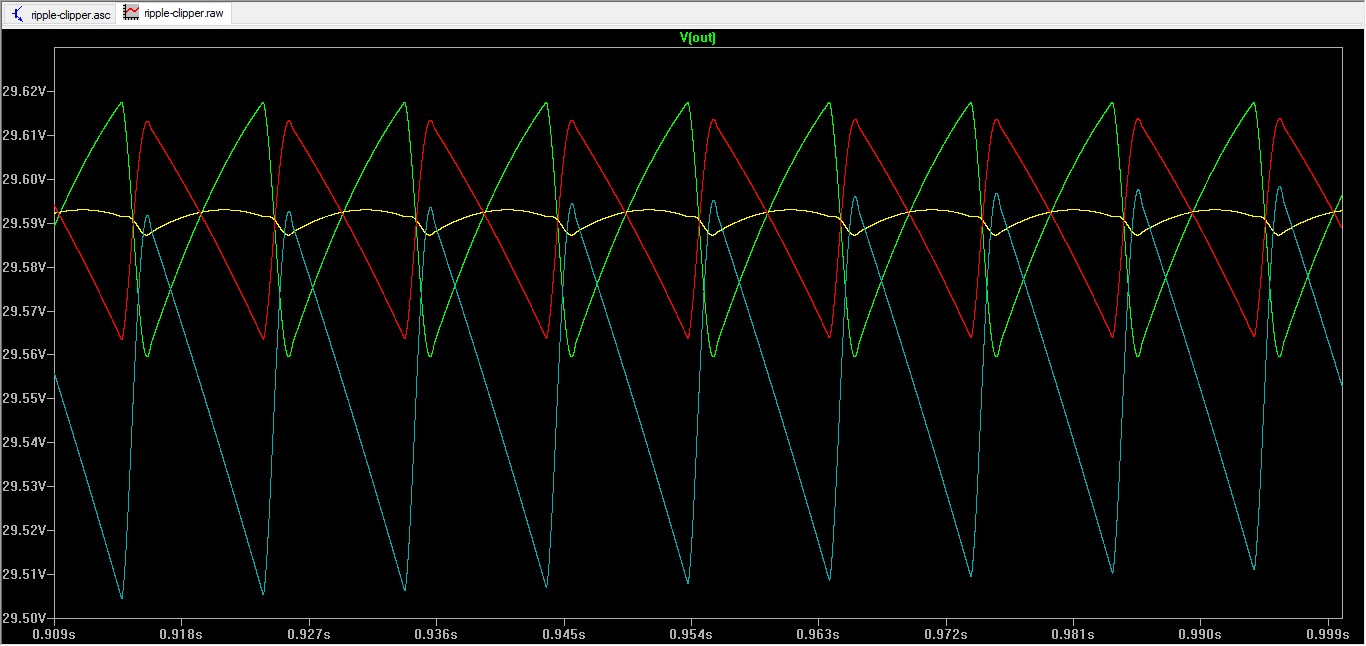Click the 29.54V vertical axis label
This screenshot has height=646, width=1366.
[25, 443]
